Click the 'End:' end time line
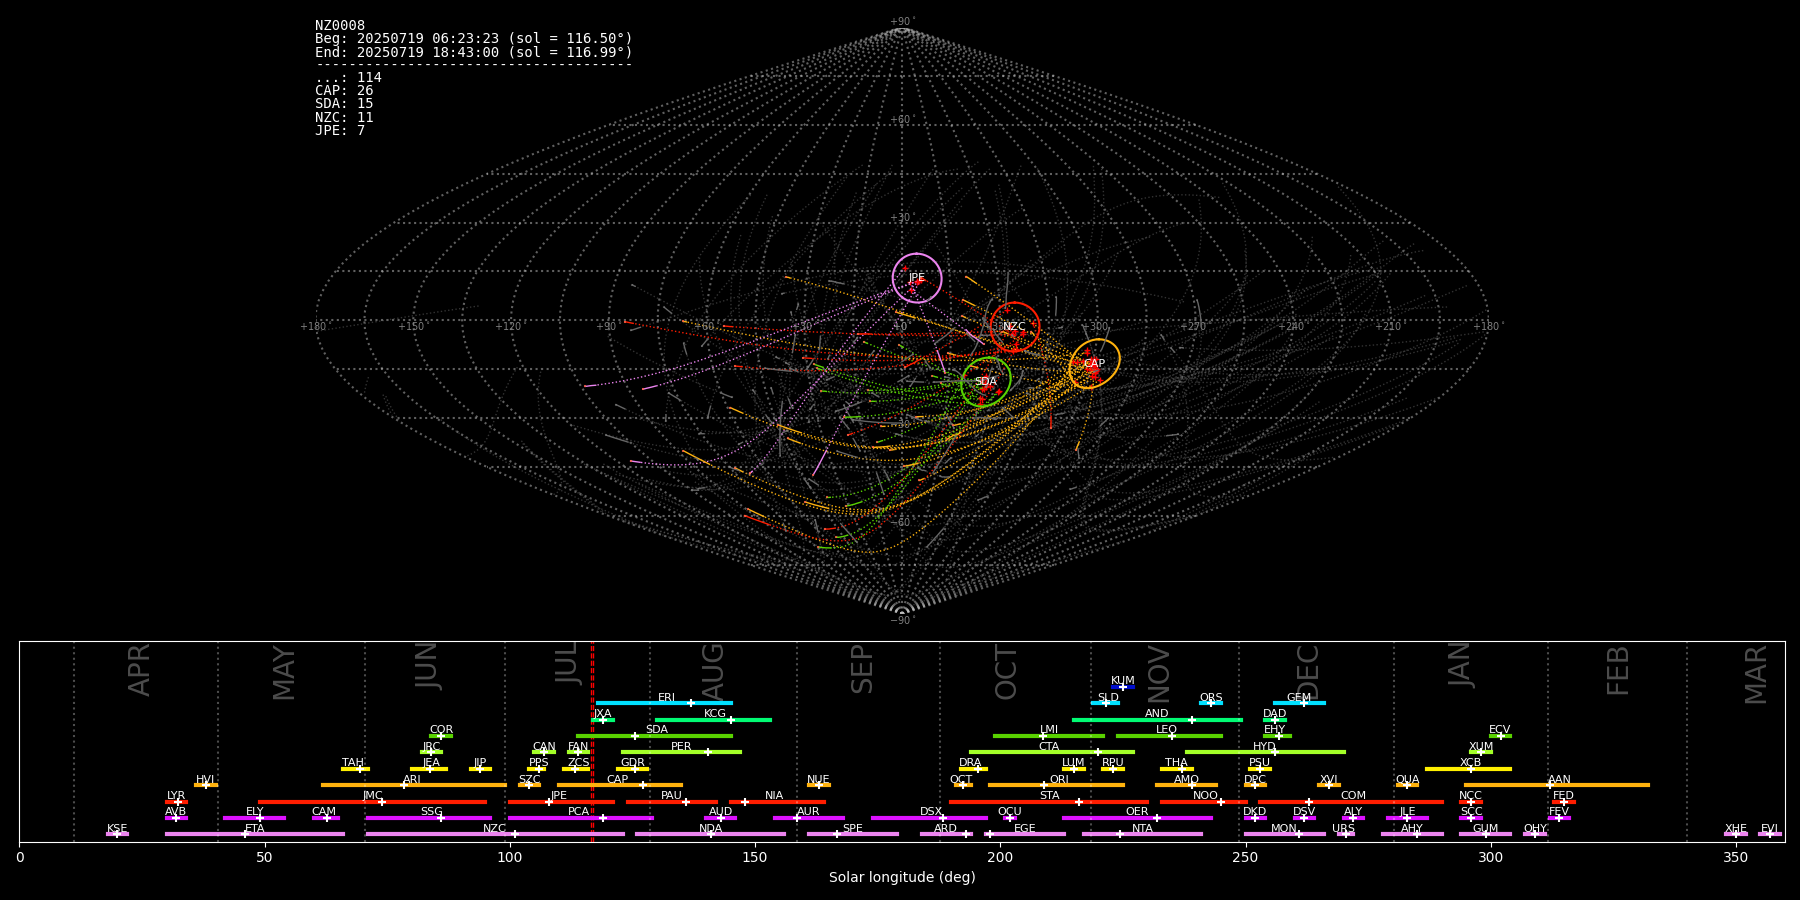Screen dimensions: 1800x900 474,52
